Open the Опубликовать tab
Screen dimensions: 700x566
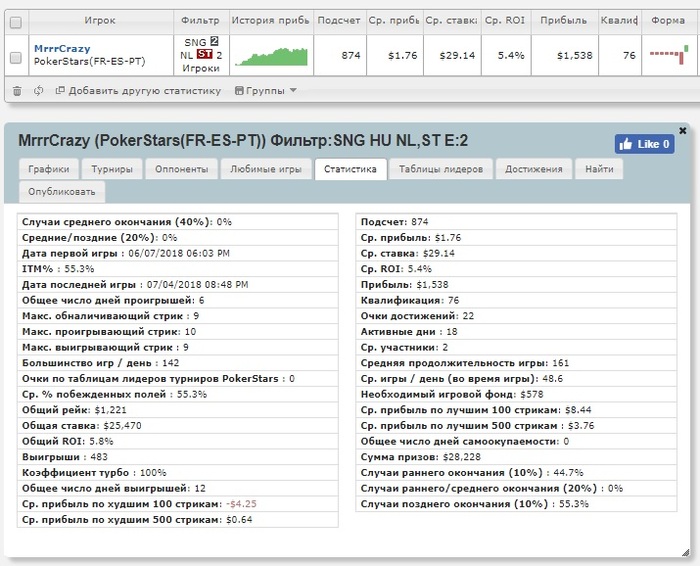[x=62, y=192]
